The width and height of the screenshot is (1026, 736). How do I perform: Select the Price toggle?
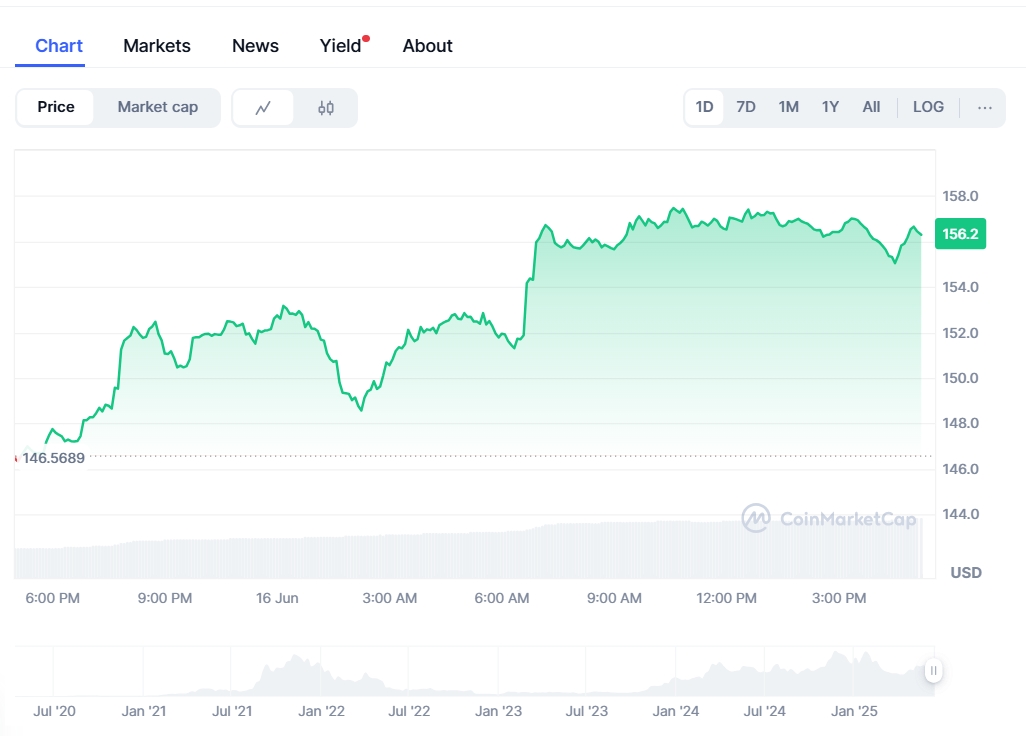tap(56, 107)
